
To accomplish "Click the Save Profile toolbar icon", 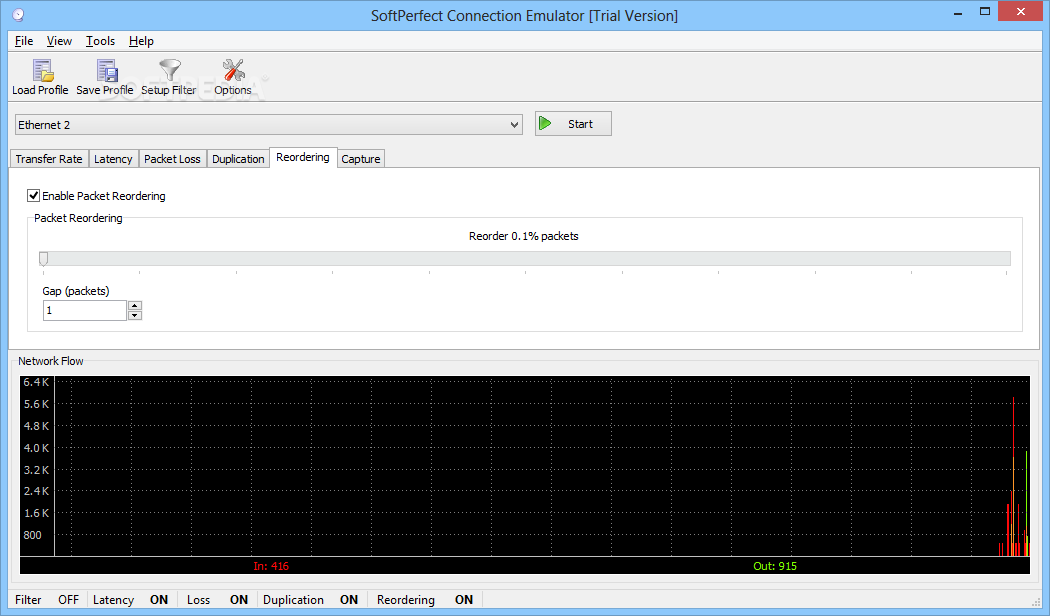I will click(104, 78).
